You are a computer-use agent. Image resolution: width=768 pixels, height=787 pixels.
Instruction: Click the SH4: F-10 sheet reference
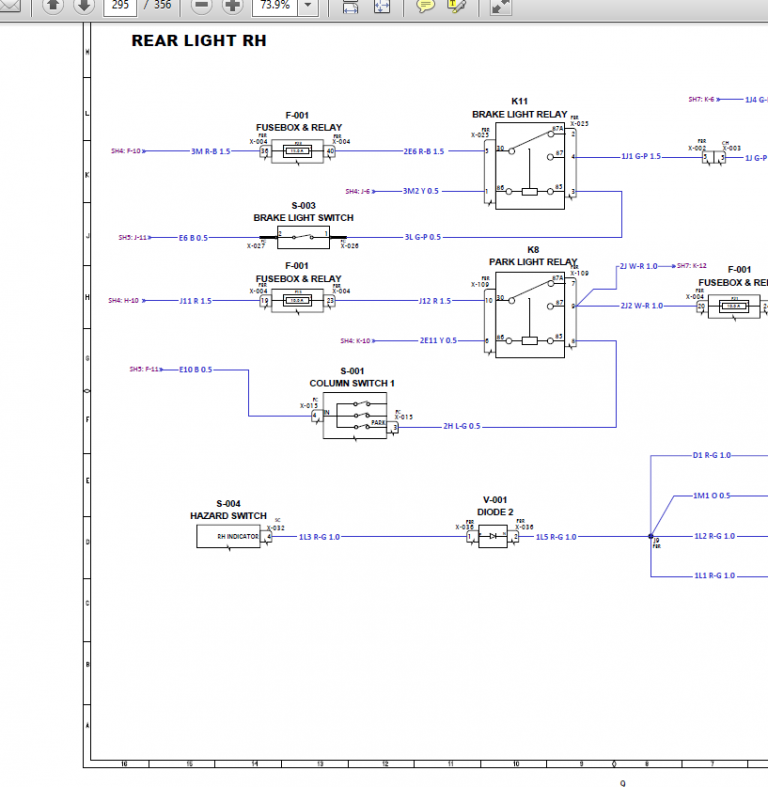coord(126,151)
